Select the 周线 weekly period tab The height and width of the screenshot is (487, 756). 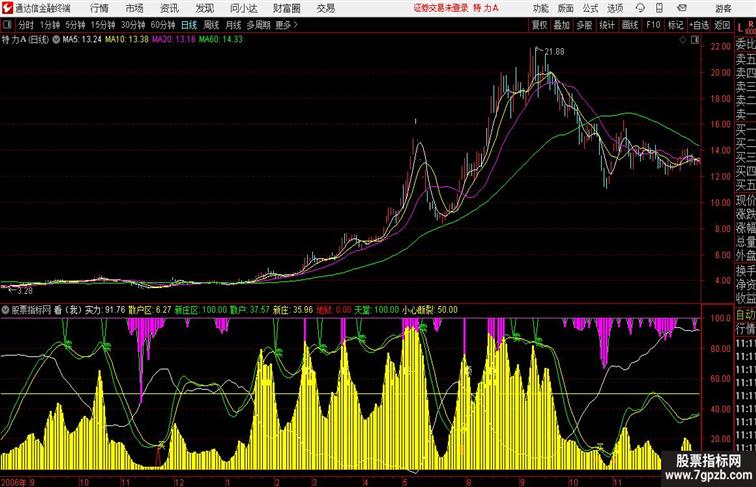pyautogui.click(x=211, y=25)
